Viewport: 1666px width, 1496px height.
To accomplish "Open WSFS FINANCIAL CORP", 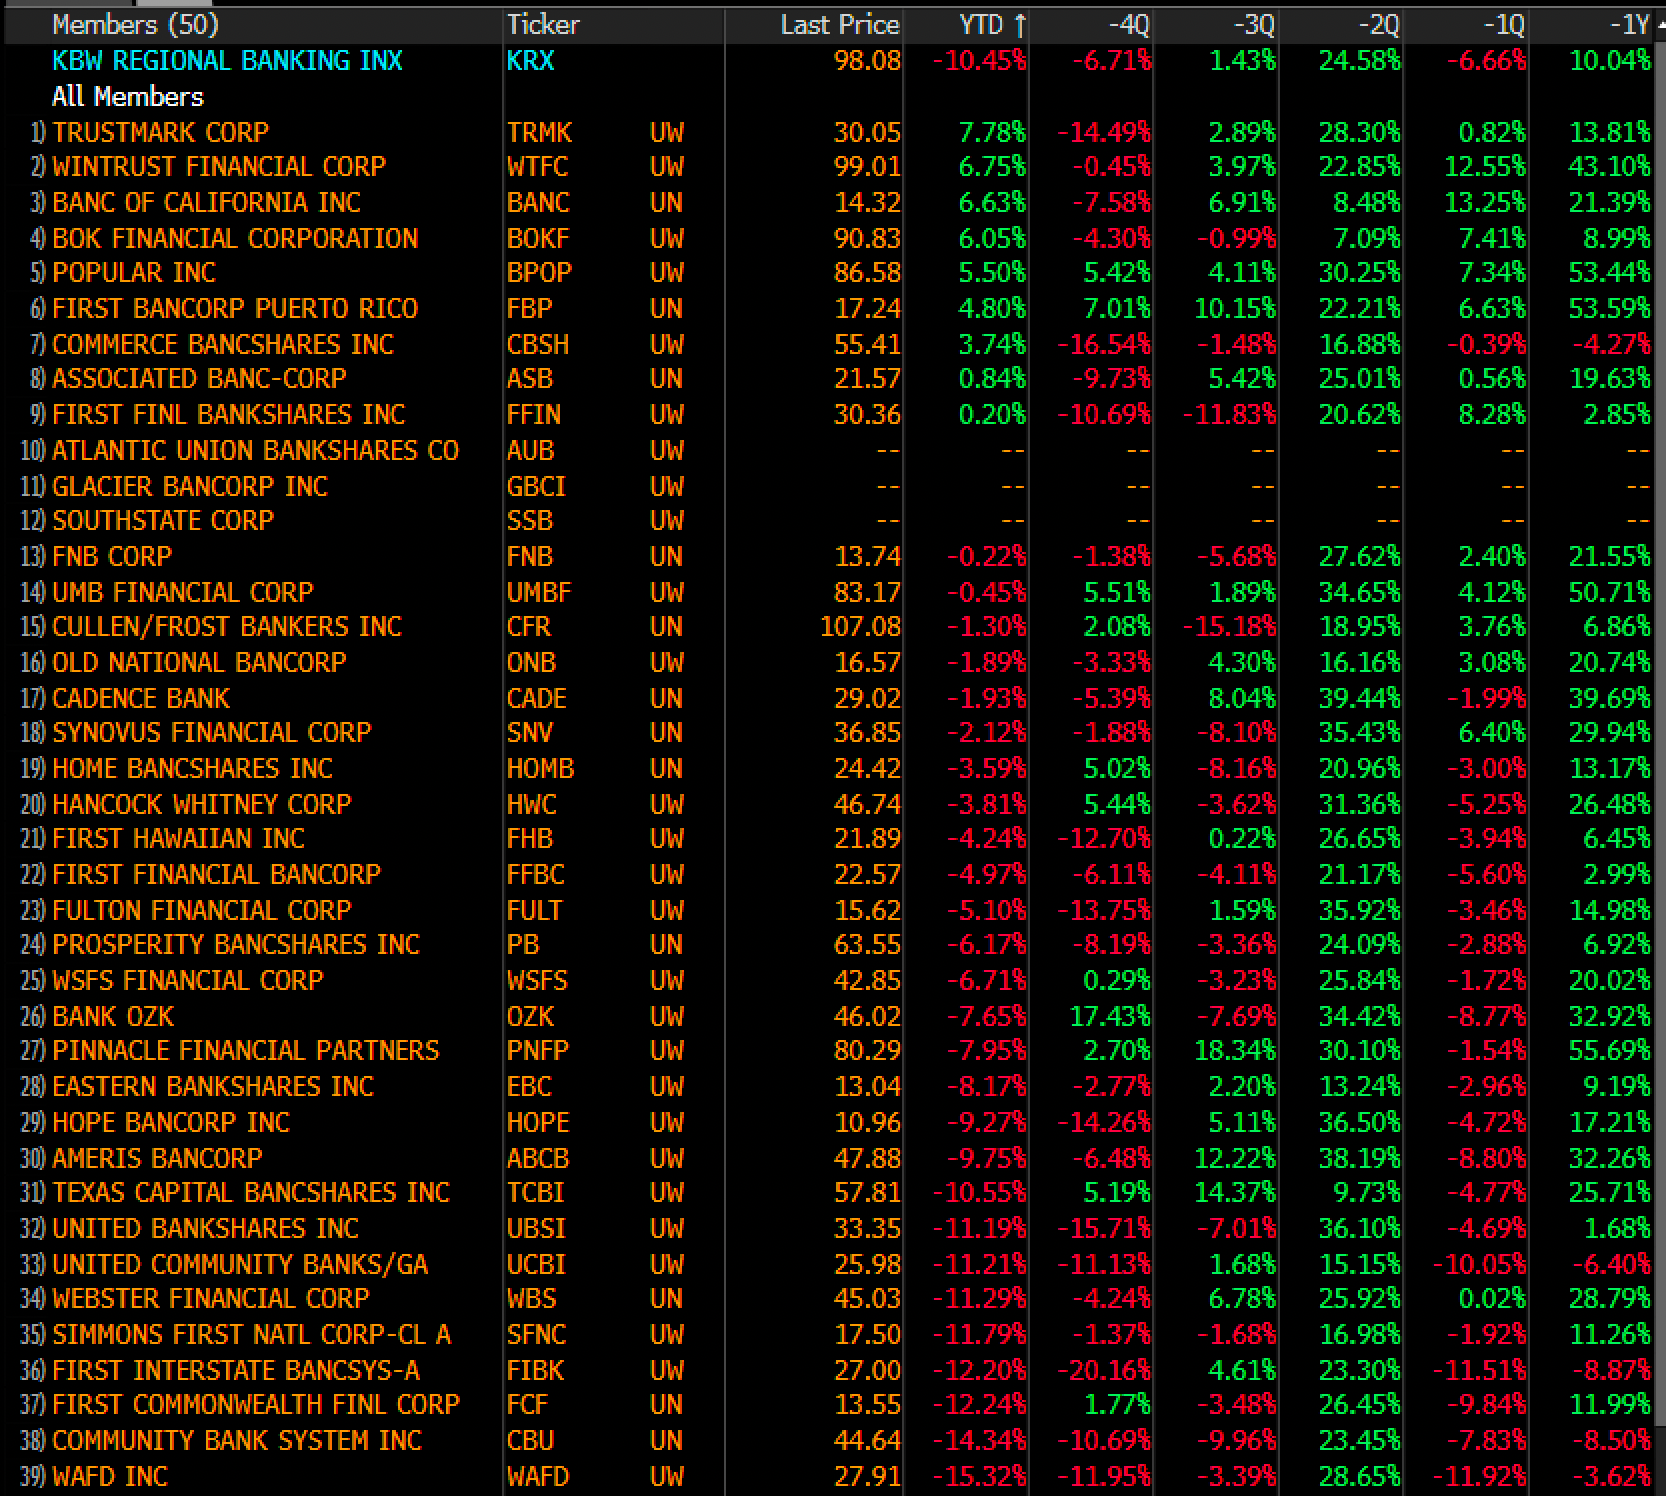I will pyautogui.click(x=187, y=980).
